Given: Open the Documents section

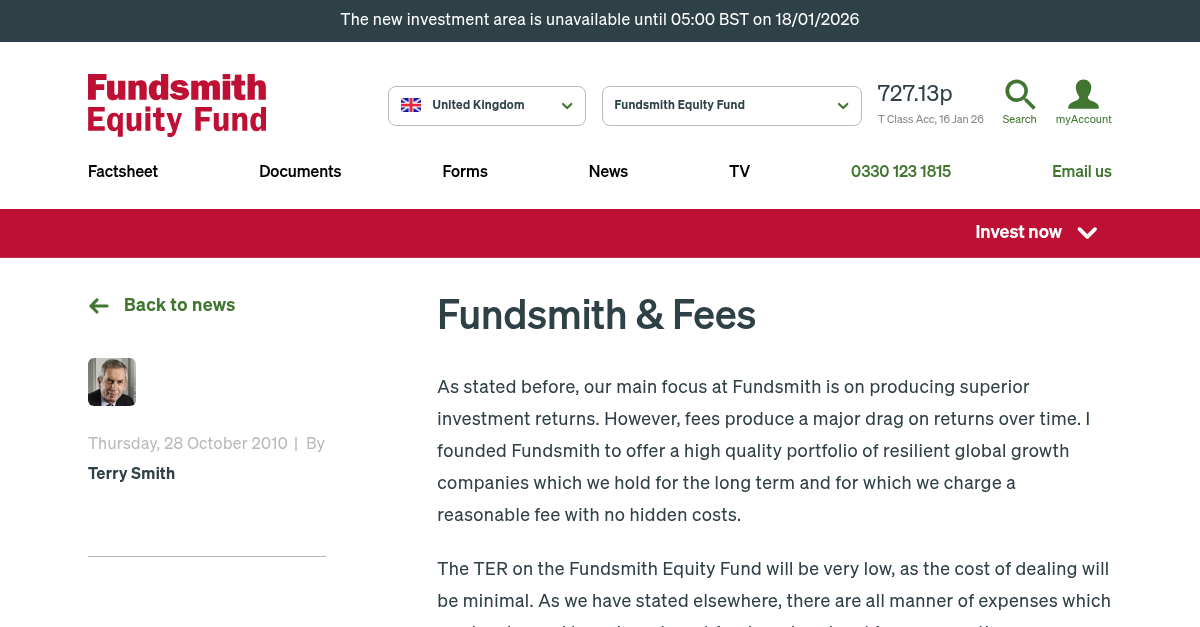Looking at the screenshot, I should [300, 172].
